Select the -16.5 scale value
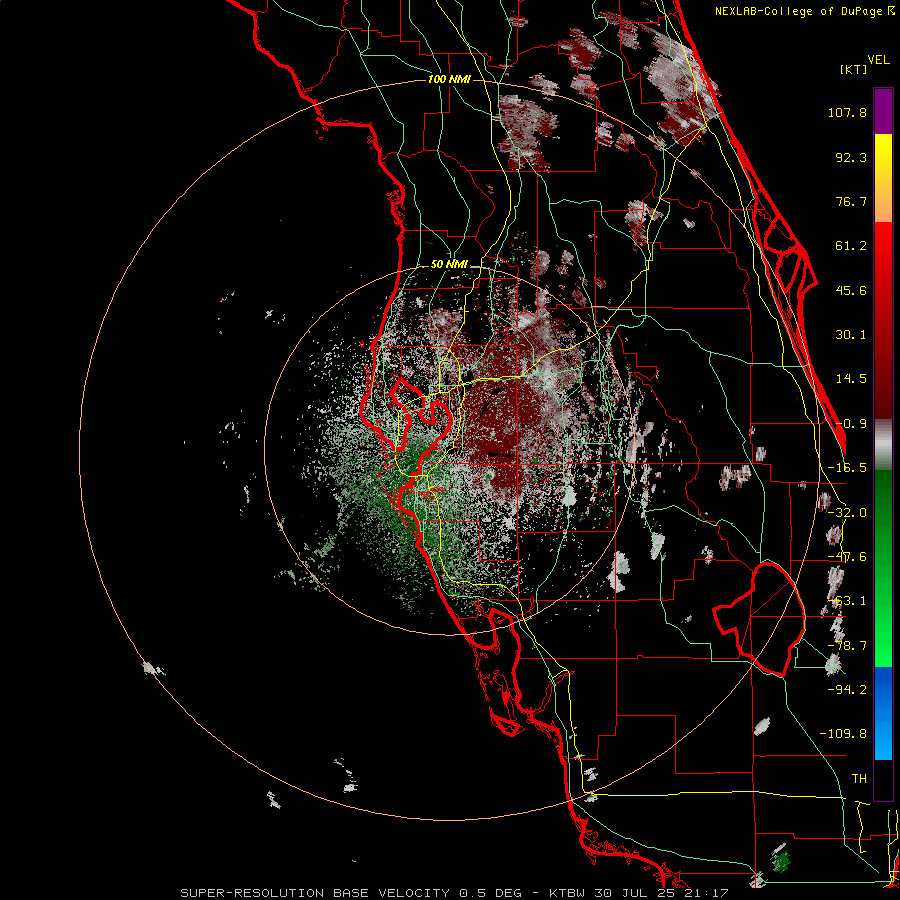 pyautogui.click(x=847, y=468)
